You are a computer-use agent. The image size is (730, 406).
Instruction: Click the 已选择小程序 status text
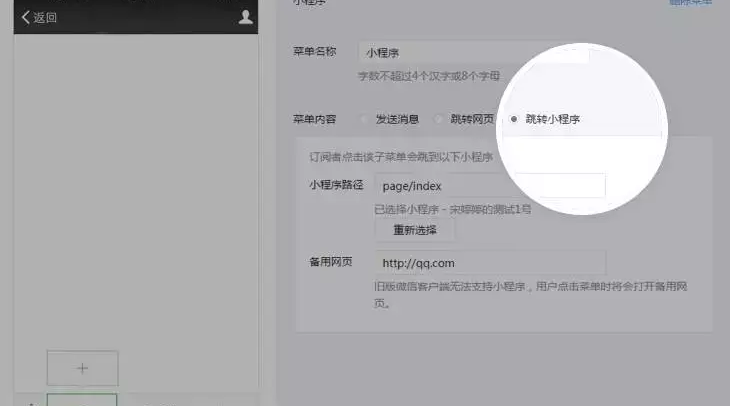point(453,210)
